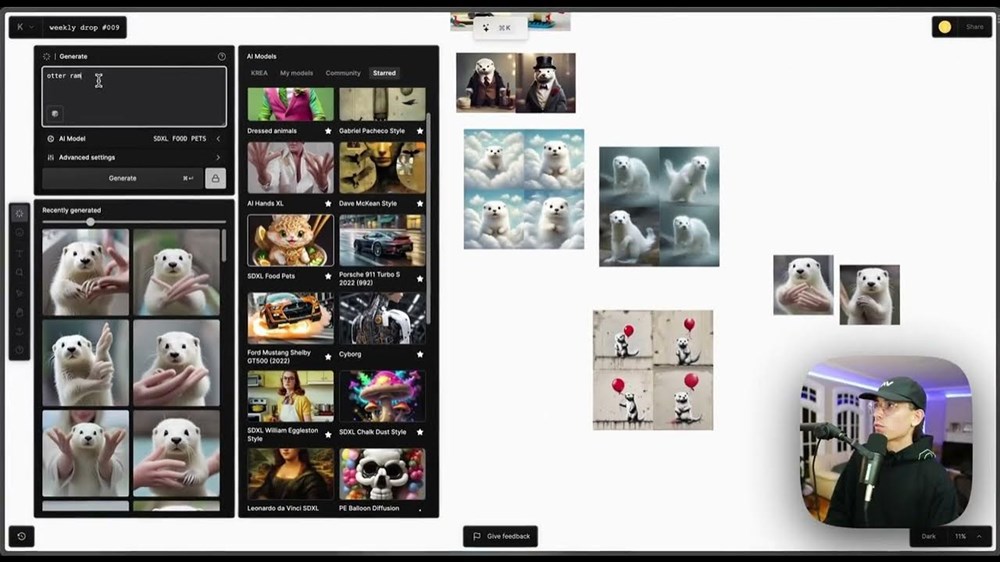This screenshot has width=1000, height=562.
Task: Click the Recently generated panel scrollbar
Action: (224, 246)
